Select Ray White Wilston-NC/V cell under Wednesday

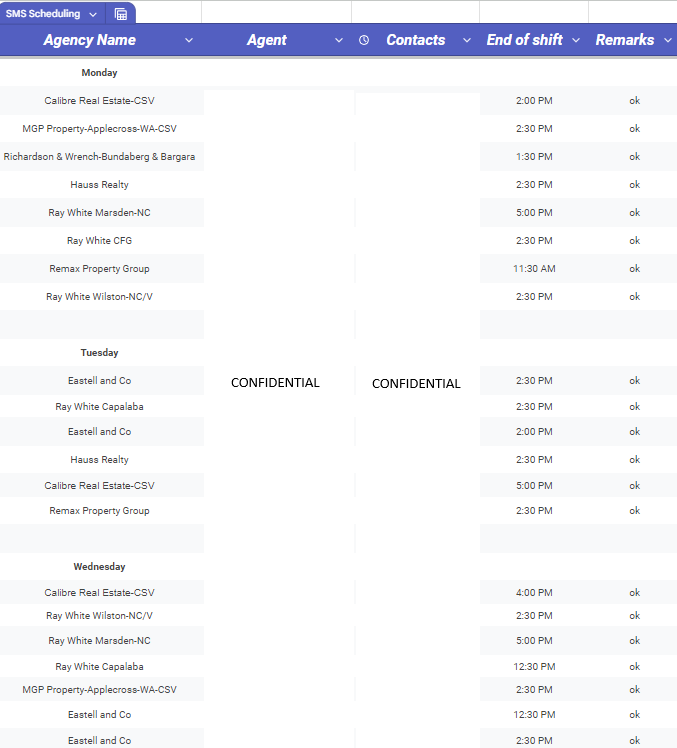[99, 615]
